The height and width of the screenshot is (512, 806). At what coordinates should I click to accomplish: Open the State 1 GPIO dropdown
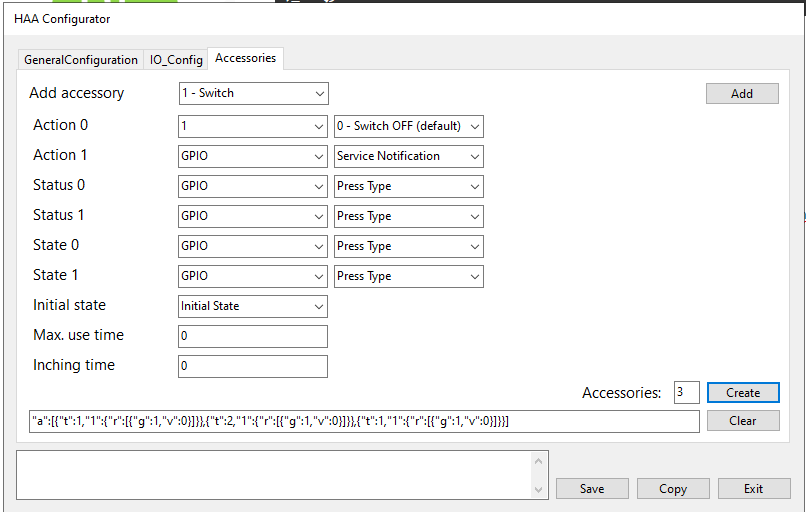(x=252, y=276)
